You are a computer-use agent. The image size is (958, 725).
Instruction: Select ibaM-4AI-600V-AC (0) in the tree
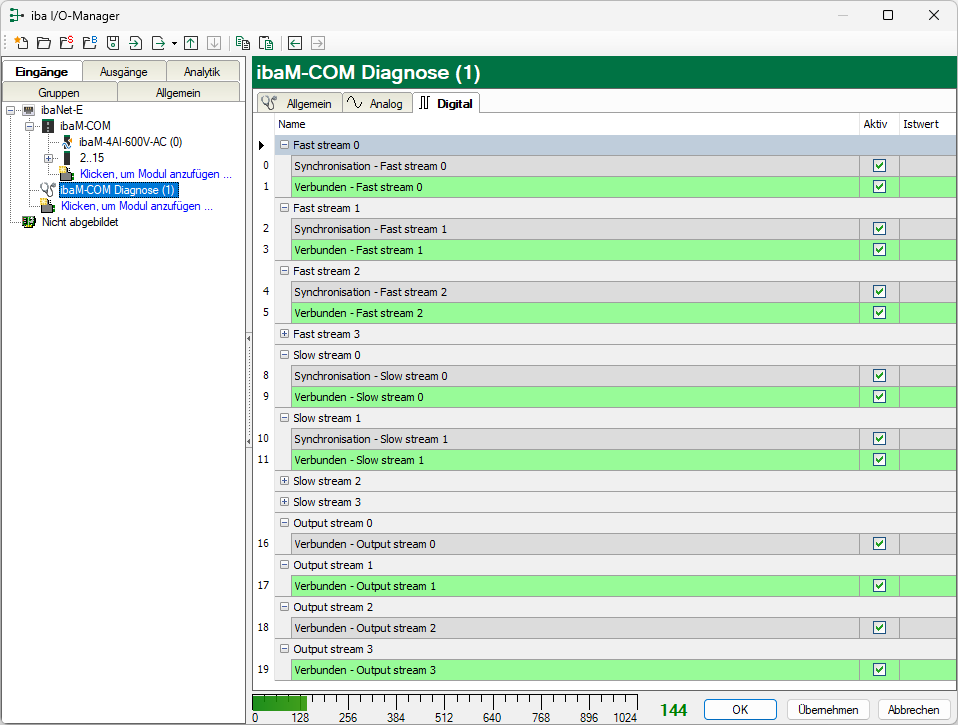click(x=130, y=142)
